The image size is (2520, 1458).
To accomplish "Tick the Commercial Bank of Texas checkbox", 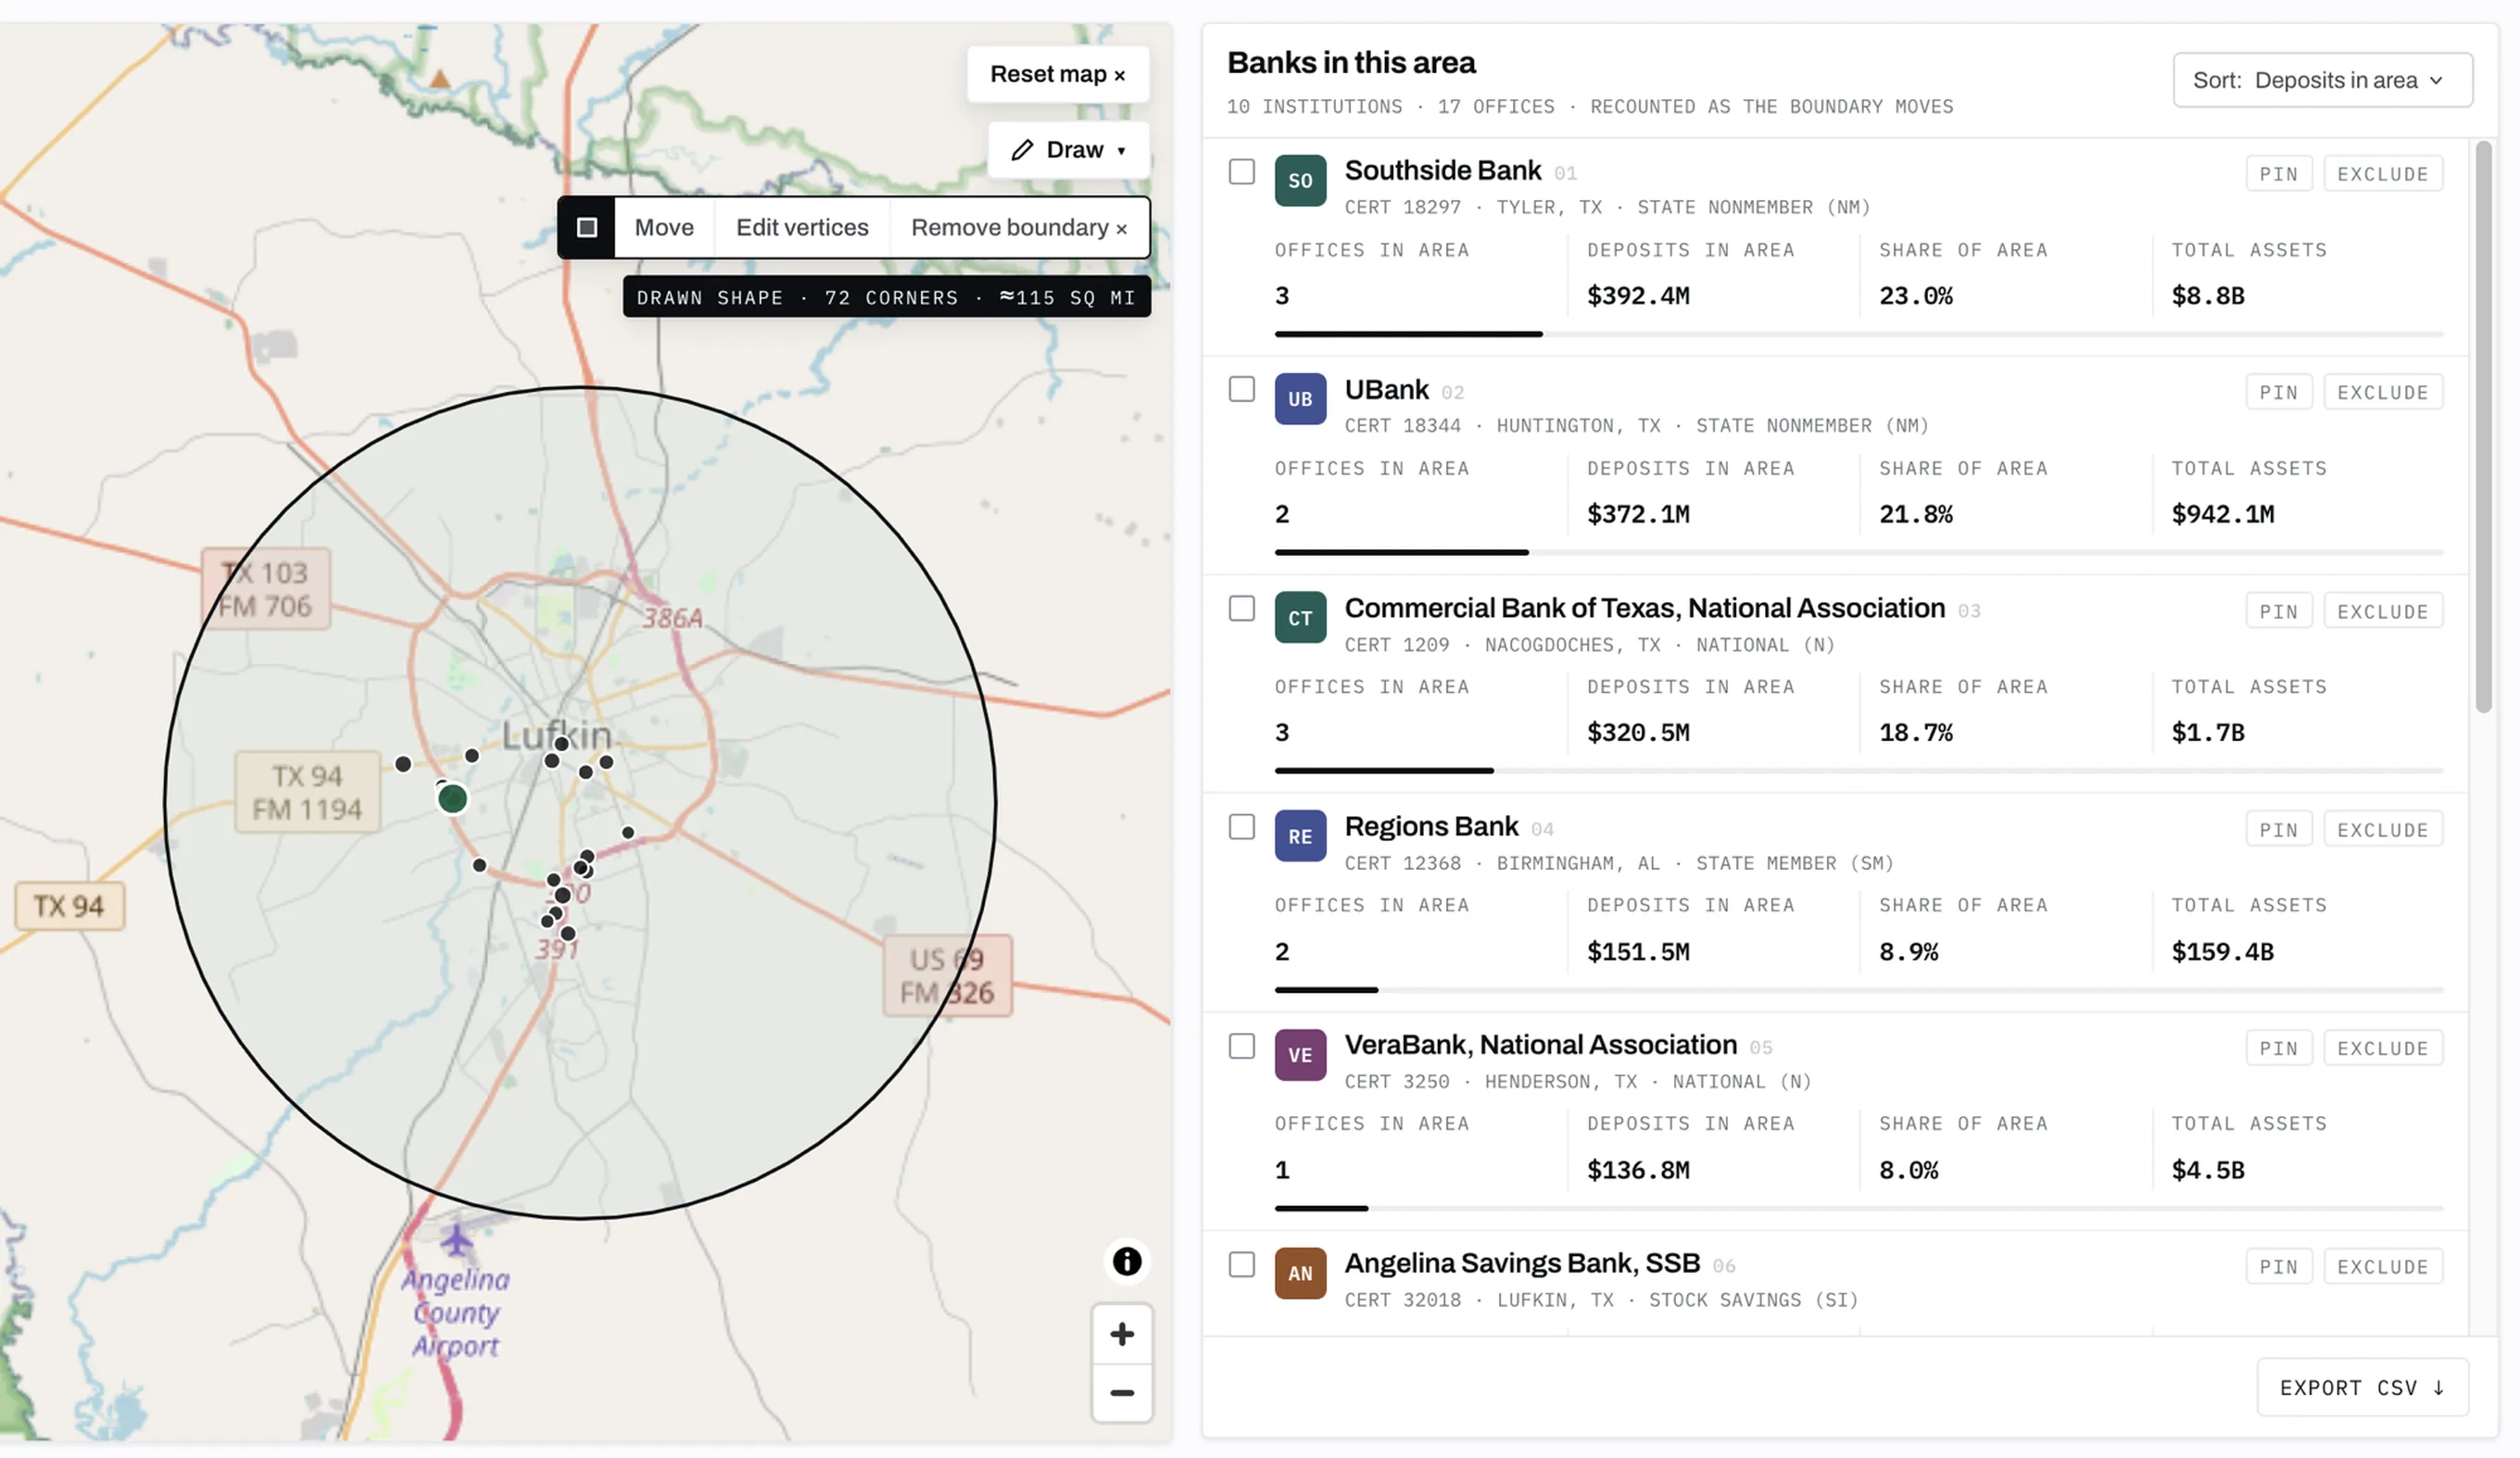I will (x=1241, y=608).
